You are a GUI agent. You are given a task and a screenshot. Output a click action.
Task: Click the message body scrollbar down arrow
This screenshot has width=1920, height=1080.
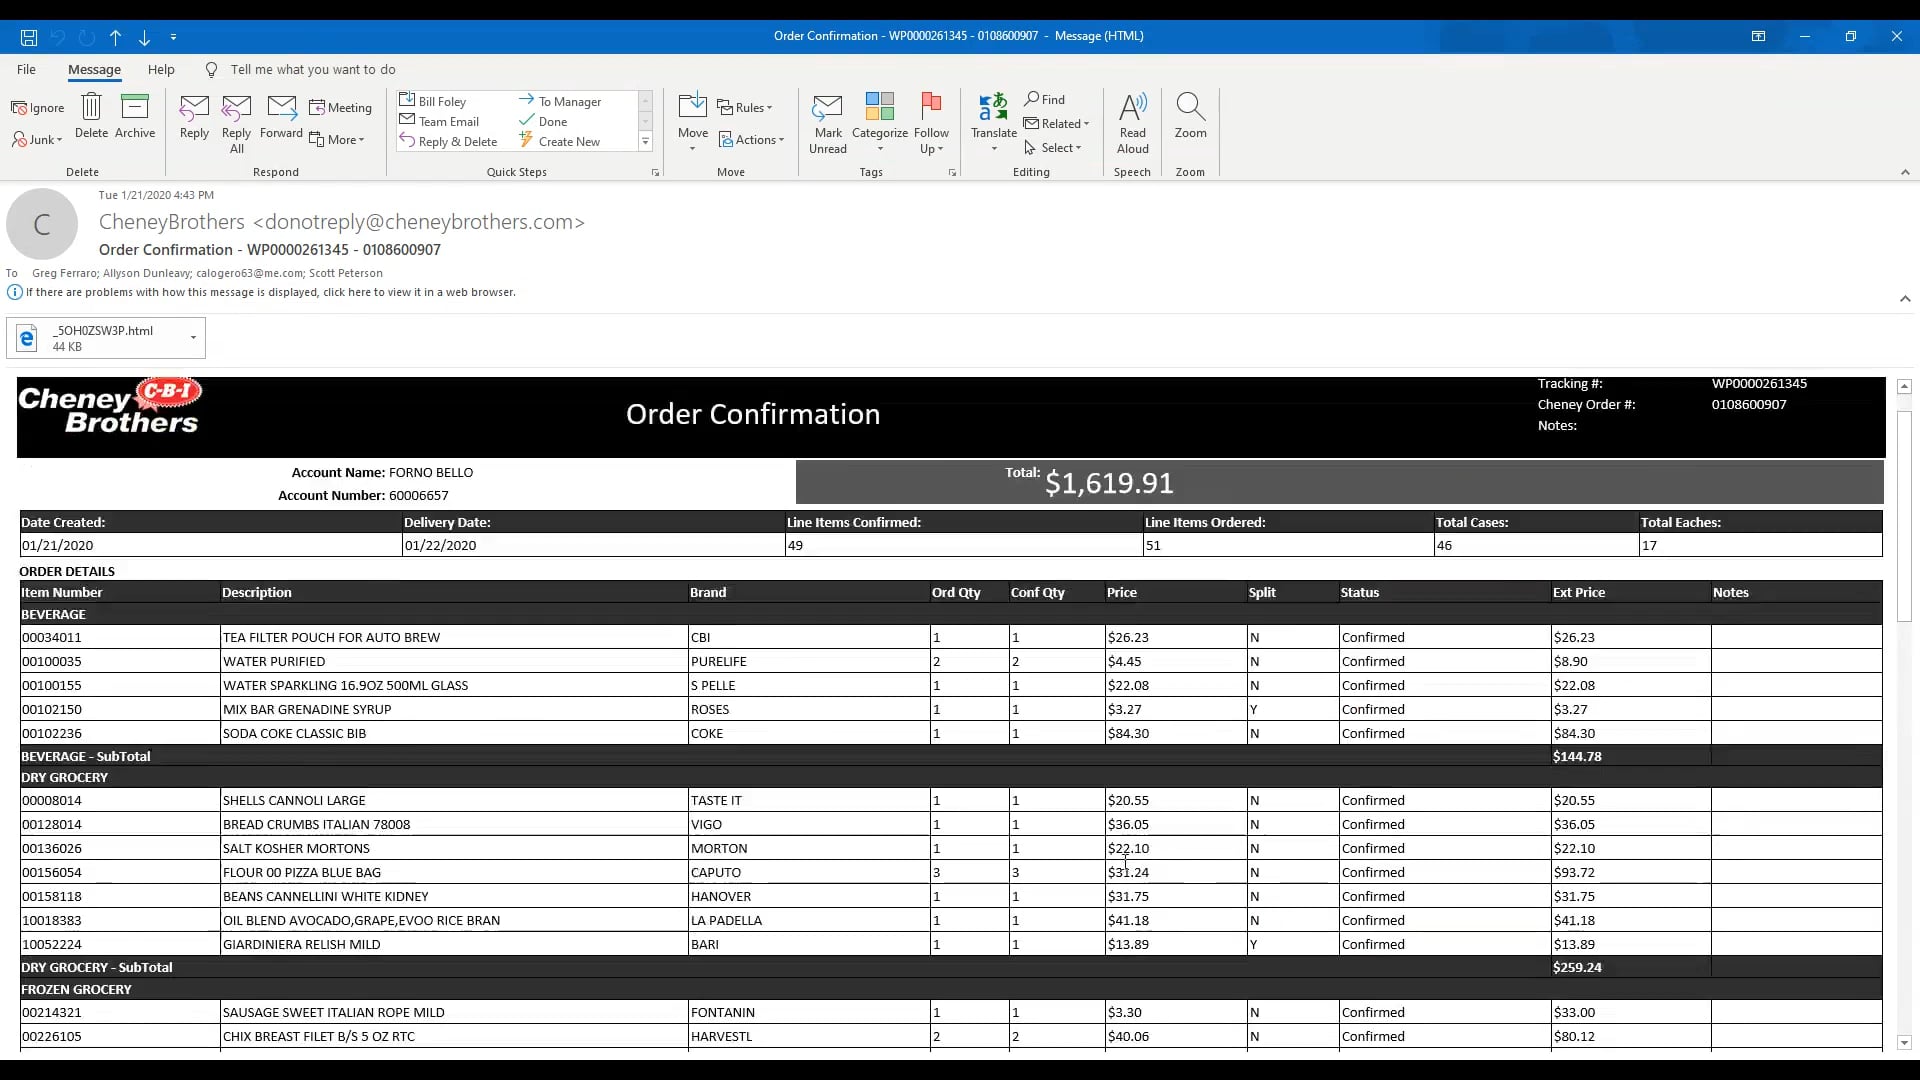tap(1904, 1043)
